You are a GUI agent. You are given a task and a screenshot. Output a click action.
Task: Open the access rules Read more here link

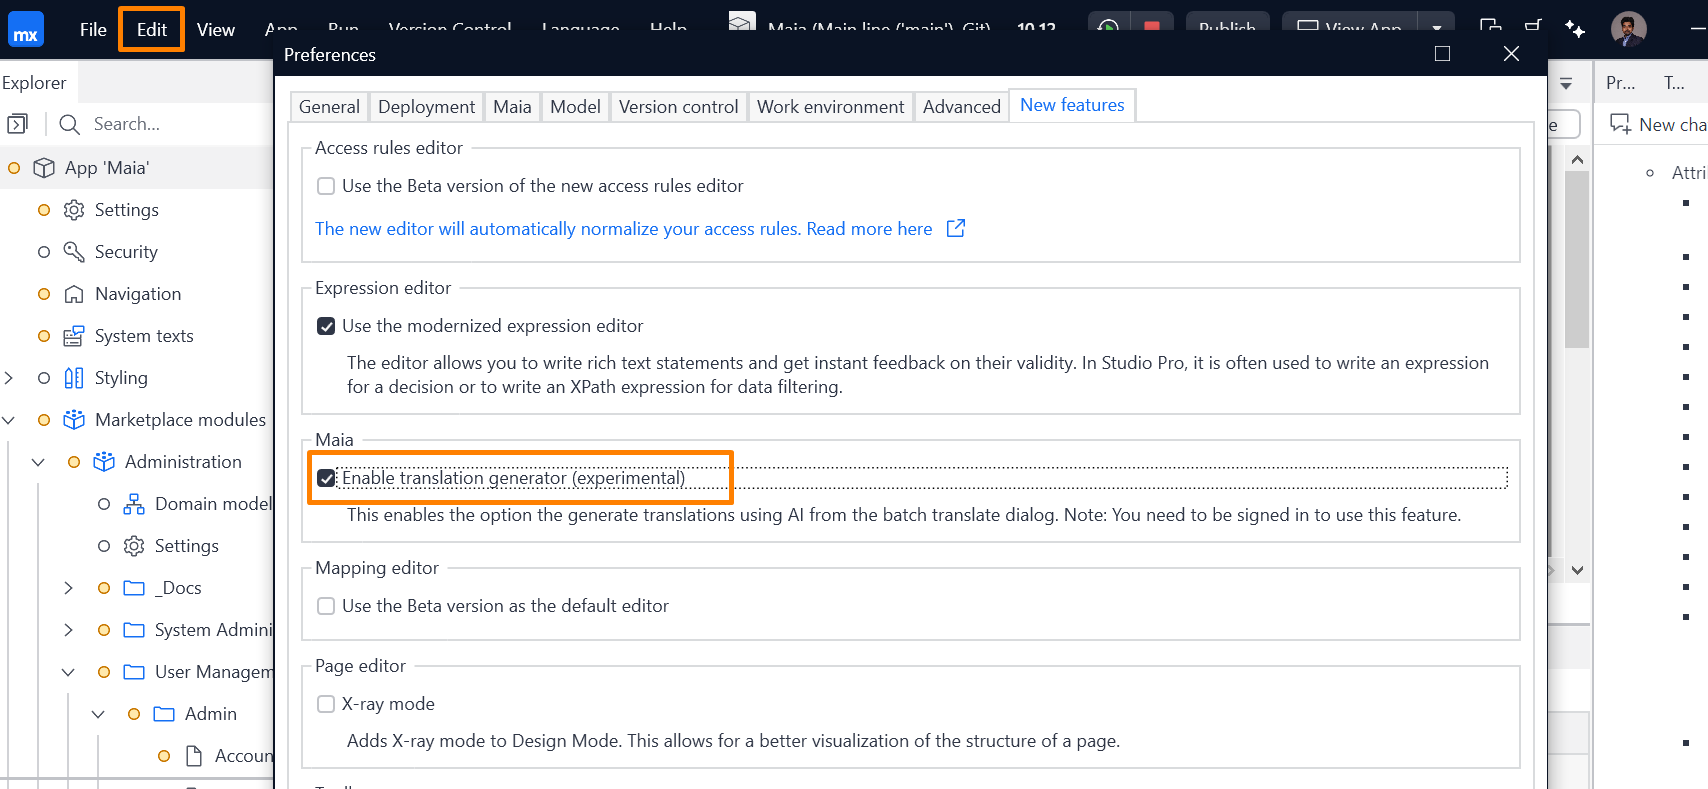(x=869, y=229)
